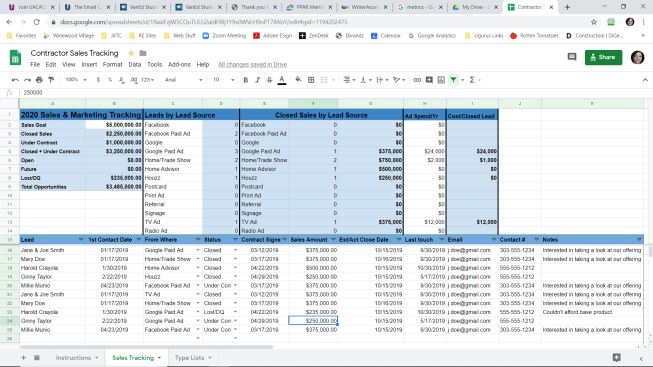Open the fill color picker

(x=298, y=80)
